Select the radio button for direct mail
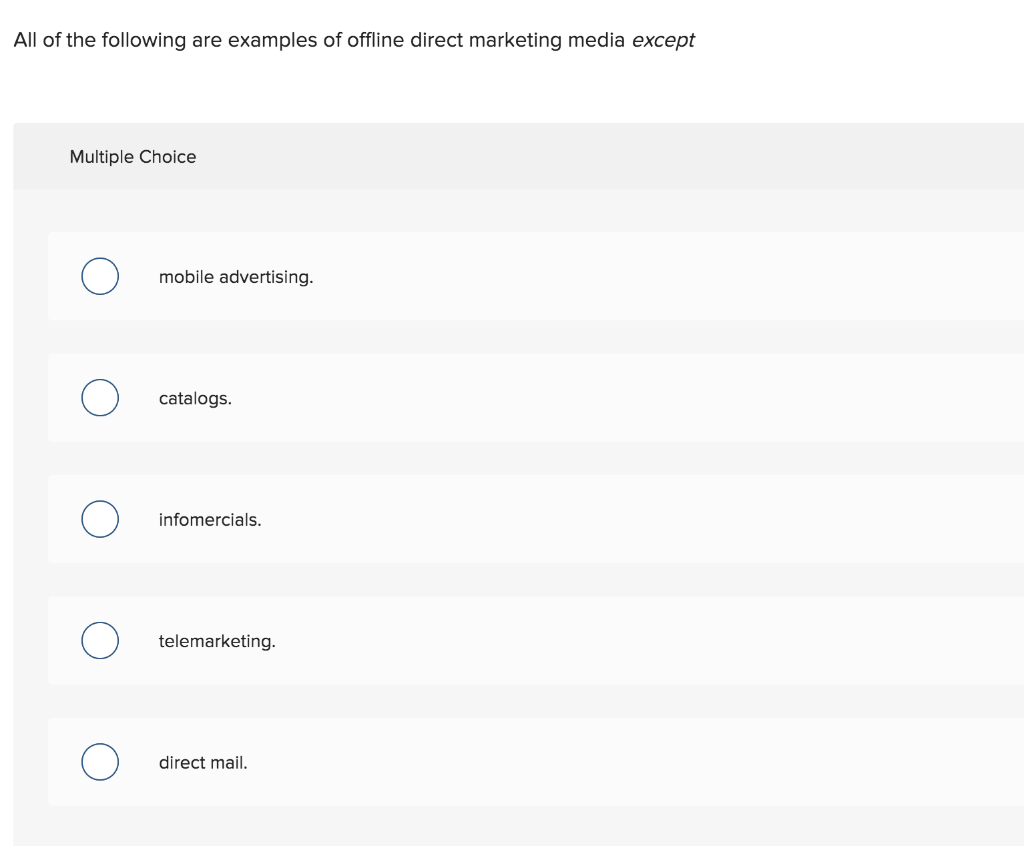The height and width of the screenshot is (846, 1024). pos(99,762)
